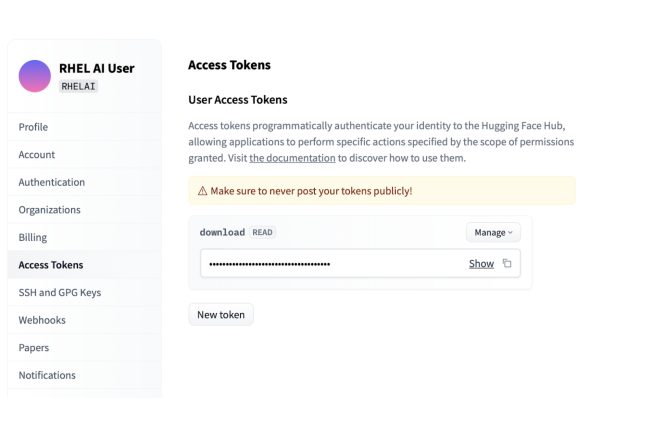Screen dimensions: 650x433
Task: Click the READ permission badge
Action: (x=262, y=232)
